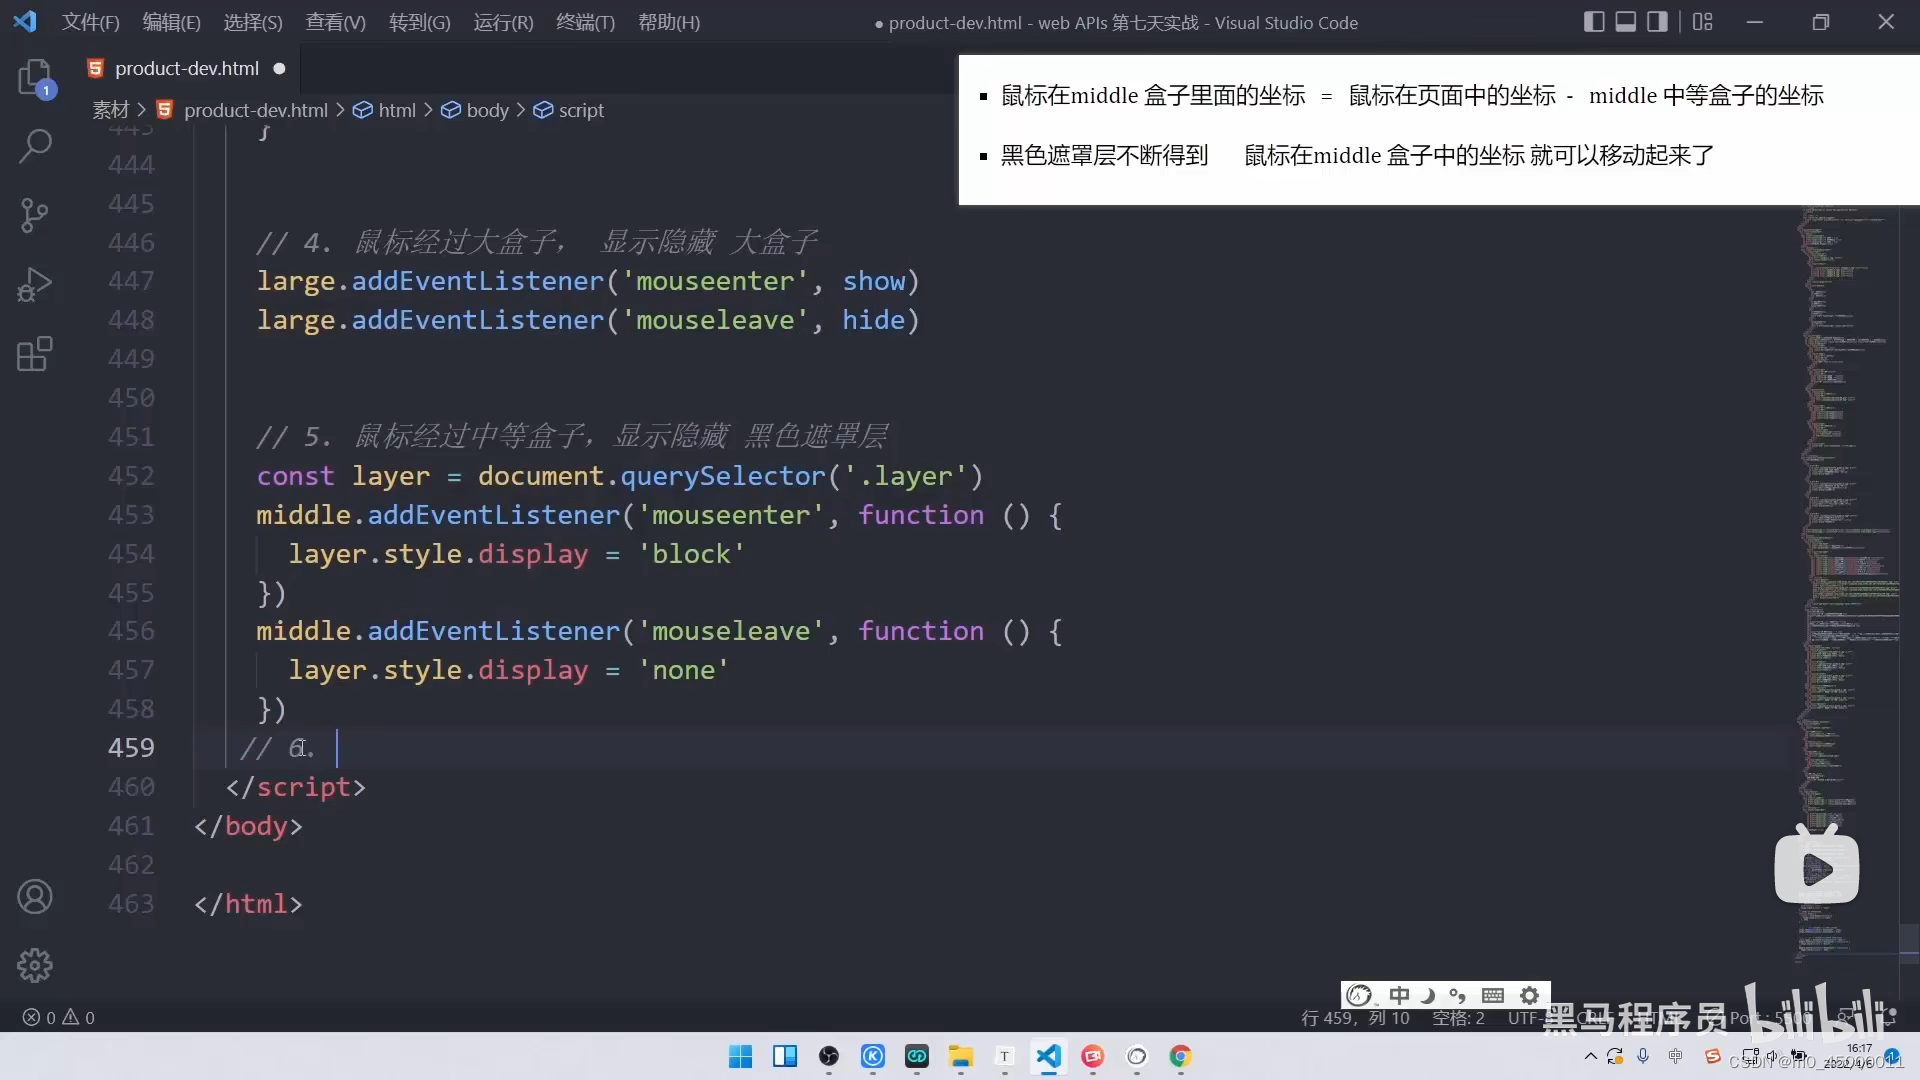Screen dimensions: 1920x1080
Task: Open the Extensions view
Action: point(35,354)
